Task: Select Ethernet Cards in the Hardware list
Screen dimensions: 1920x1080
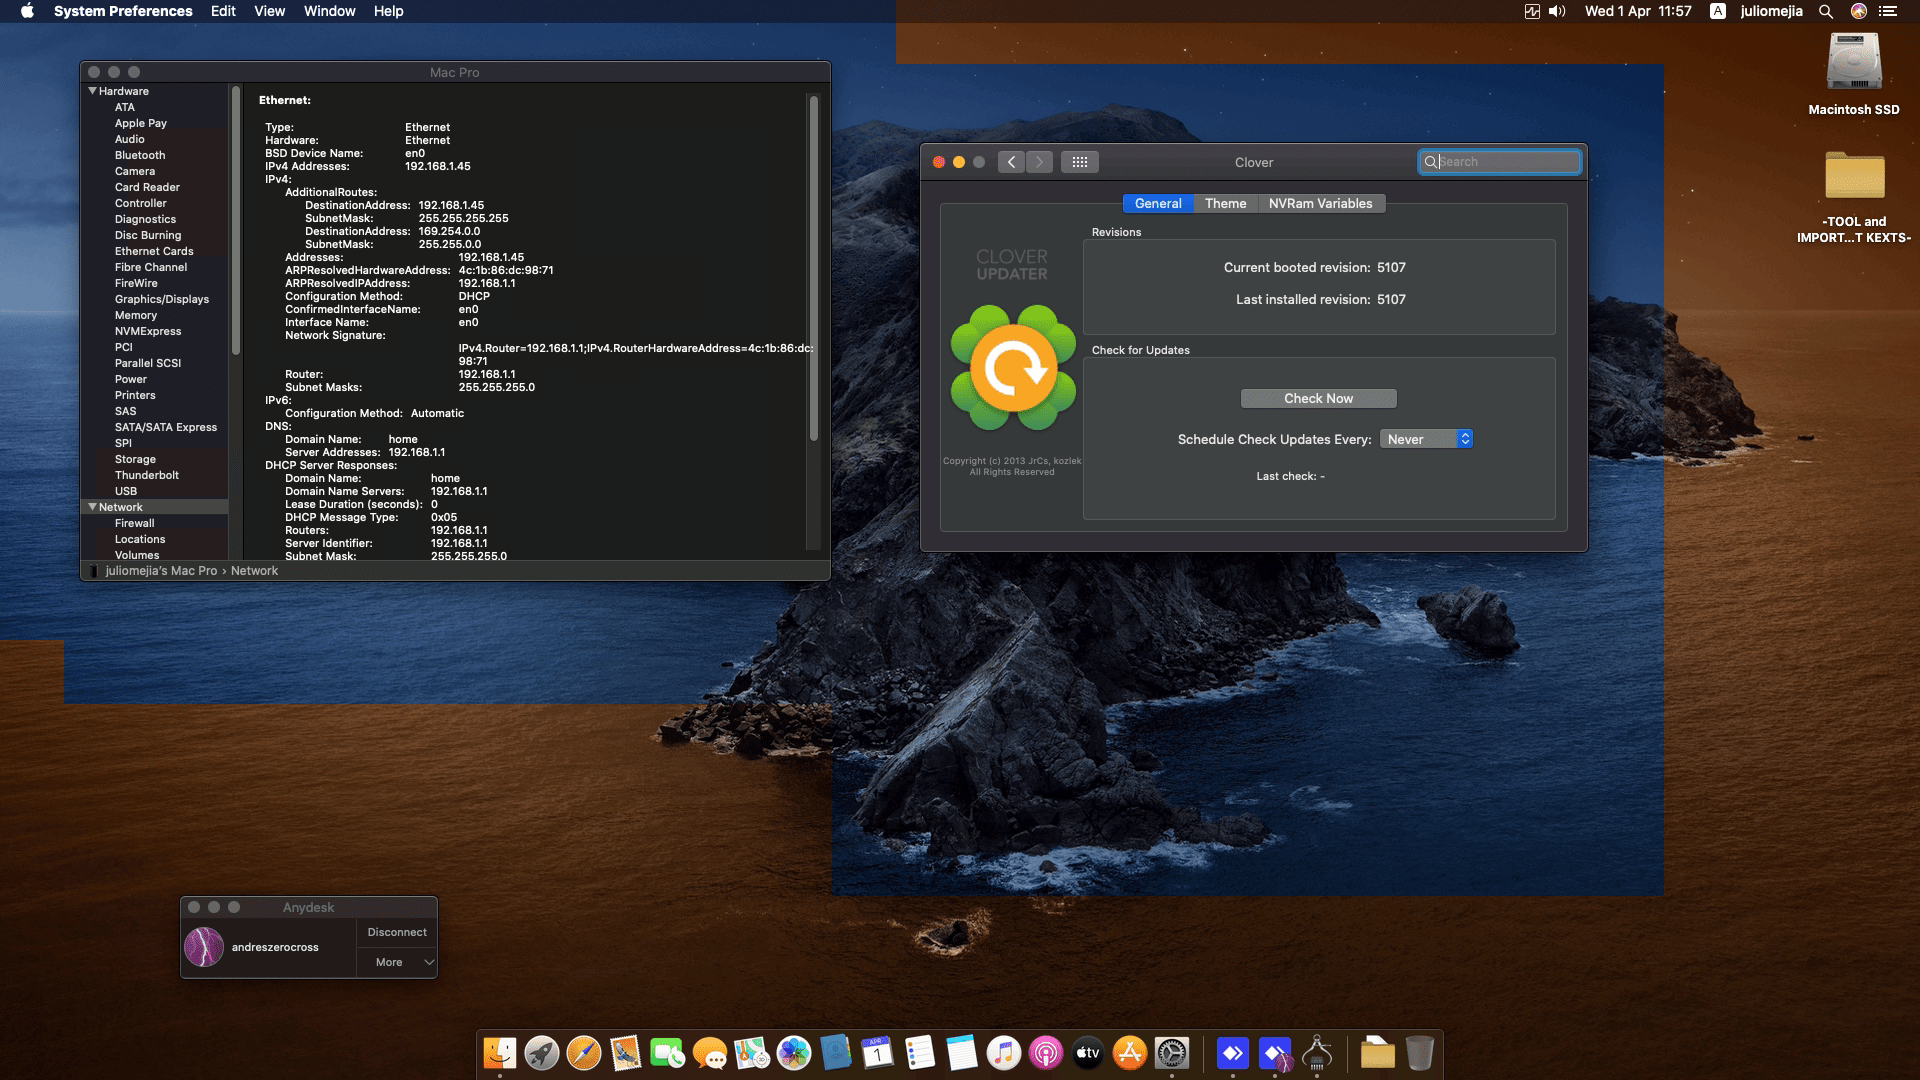Action: (154, 251)
